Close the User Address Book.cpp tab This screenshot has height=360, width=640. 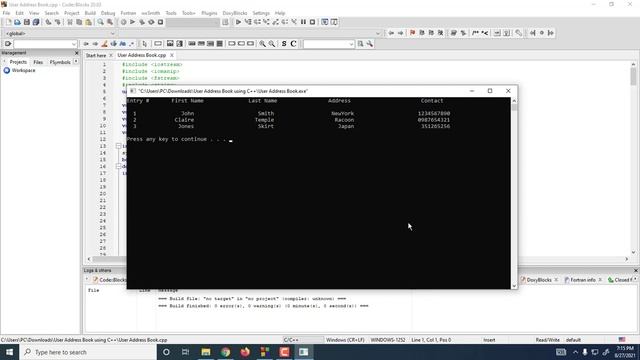[171, 55]
